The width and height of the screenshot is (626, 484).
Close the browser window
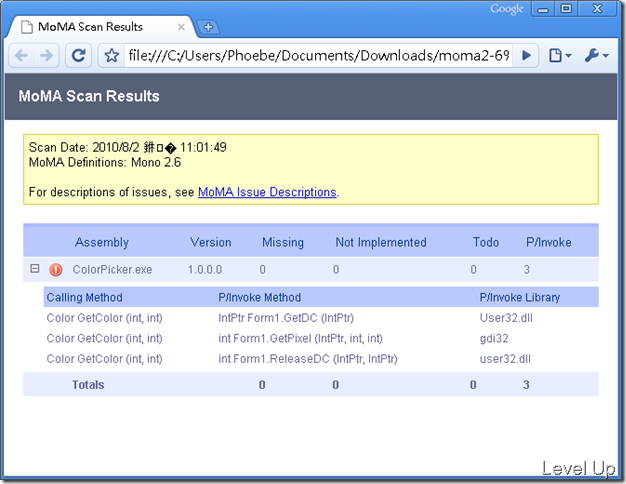597,9
